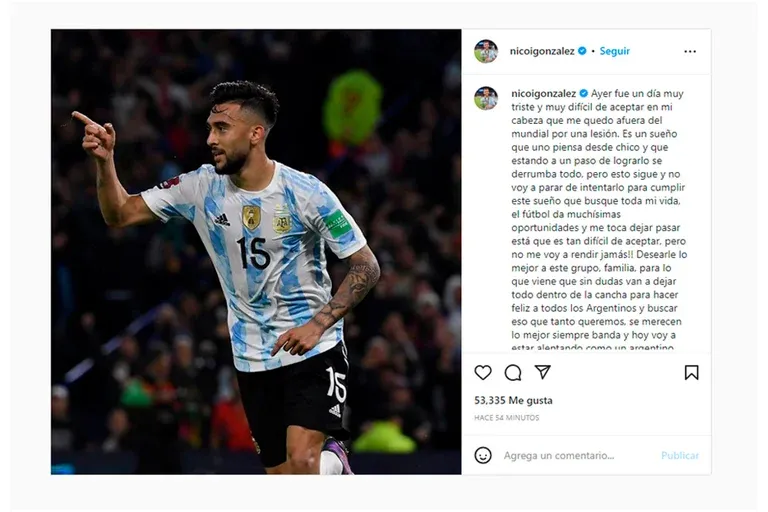This screenshot has height=512, width=768.
Task: View the 53,335 Me gusta likes list
Action: point(513,400)
